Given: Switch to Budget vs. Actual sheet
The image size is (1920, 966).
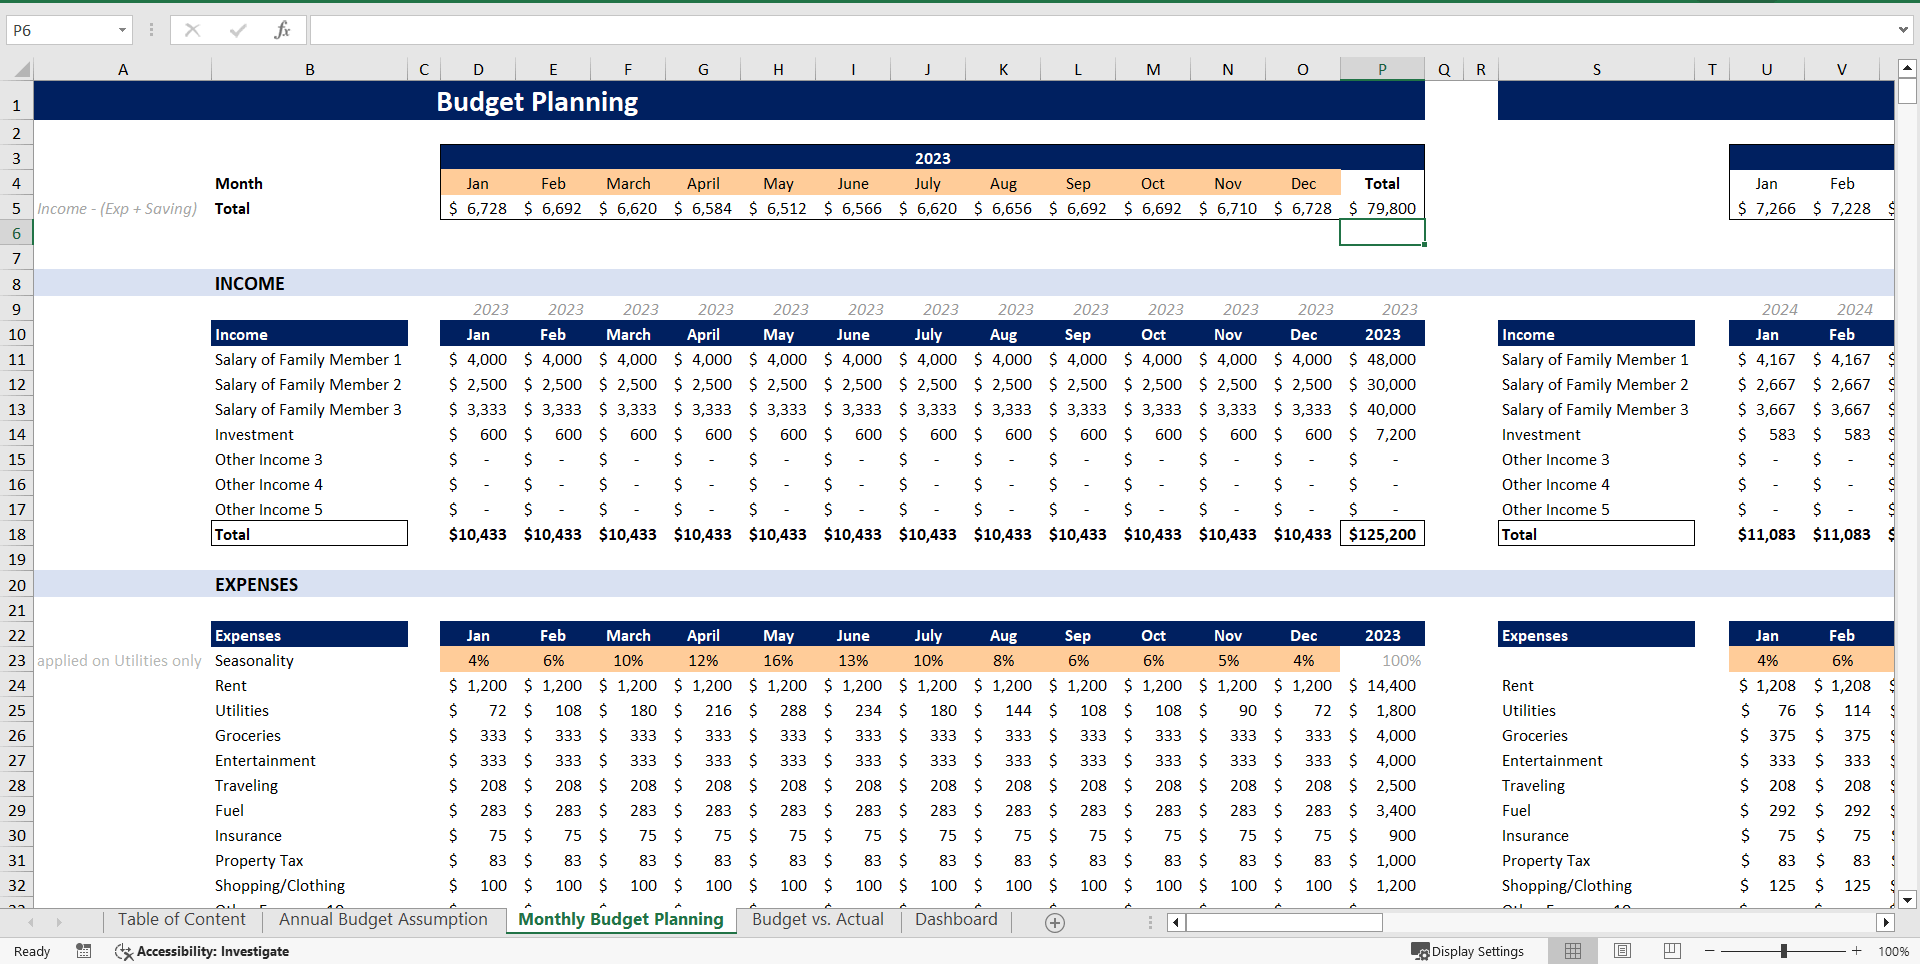Looking at the screenshot, I should pyautogui.click(x=818, y=920).
